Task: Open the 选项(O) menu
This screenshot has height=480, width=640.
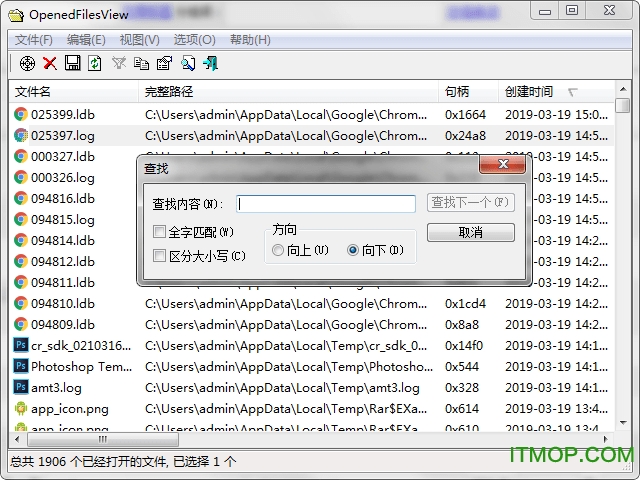Action: [x=194, y=40]
